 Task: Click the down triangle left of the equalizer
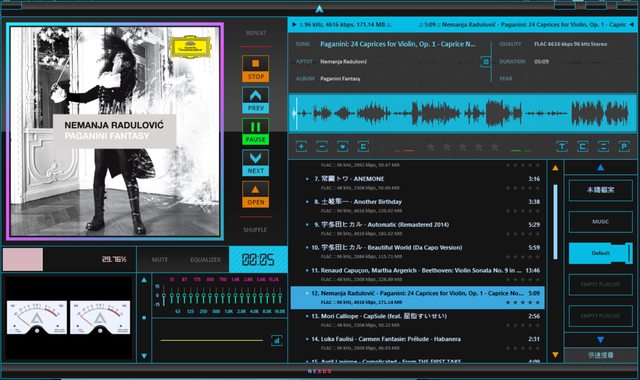pos(144,356)
